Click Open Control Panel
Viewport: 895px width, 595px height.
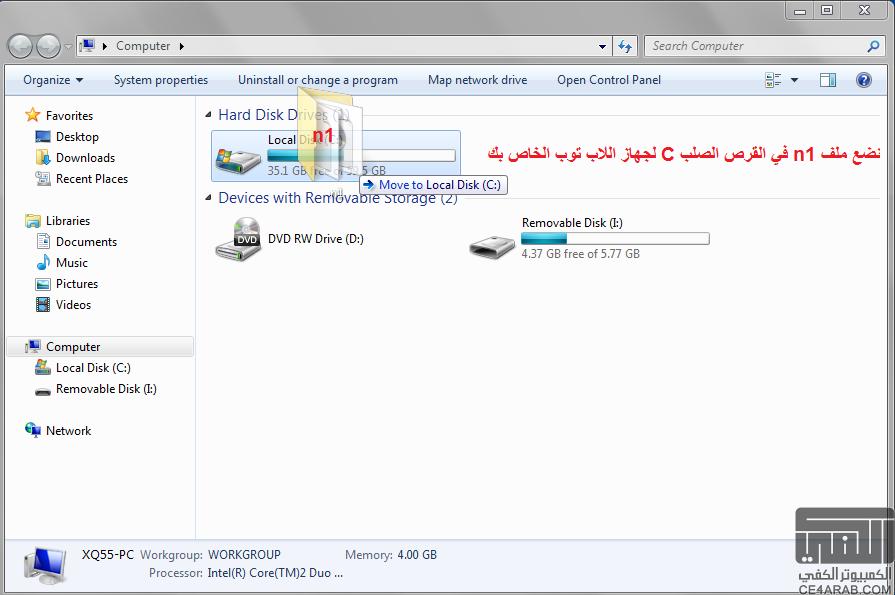tap(608, 79)
